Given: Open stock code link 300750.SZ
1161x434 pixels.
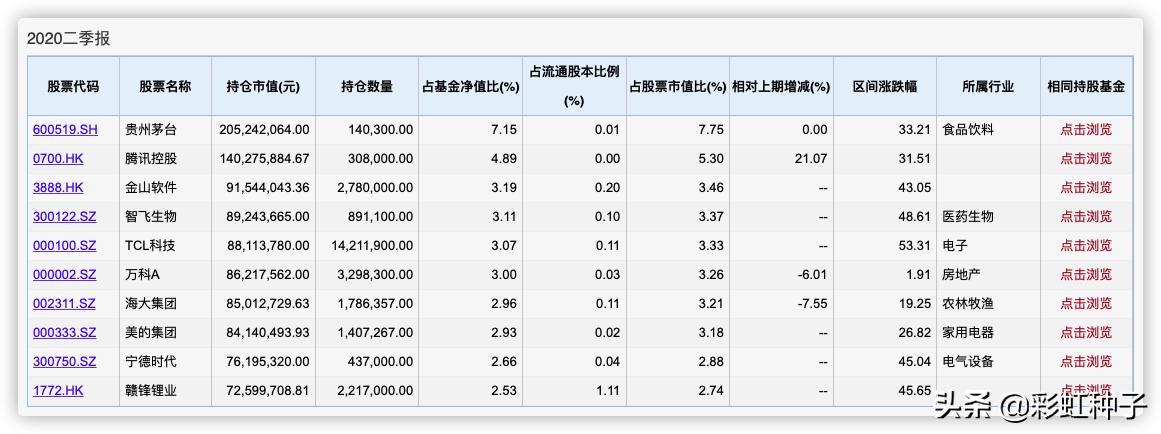Looking at the screenshot, I should pos(64,361).
